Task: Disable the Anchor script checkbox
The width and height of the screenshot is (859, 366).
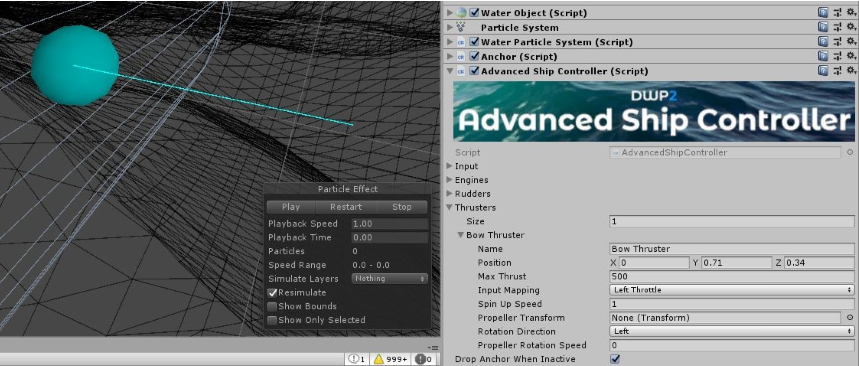Action: coord(474,56)
